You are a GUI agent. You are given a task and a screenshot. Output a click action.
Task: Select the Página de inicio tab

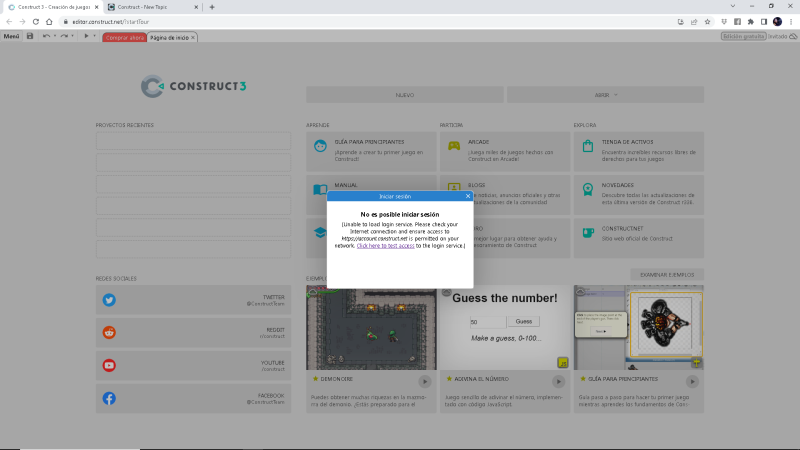169,37
